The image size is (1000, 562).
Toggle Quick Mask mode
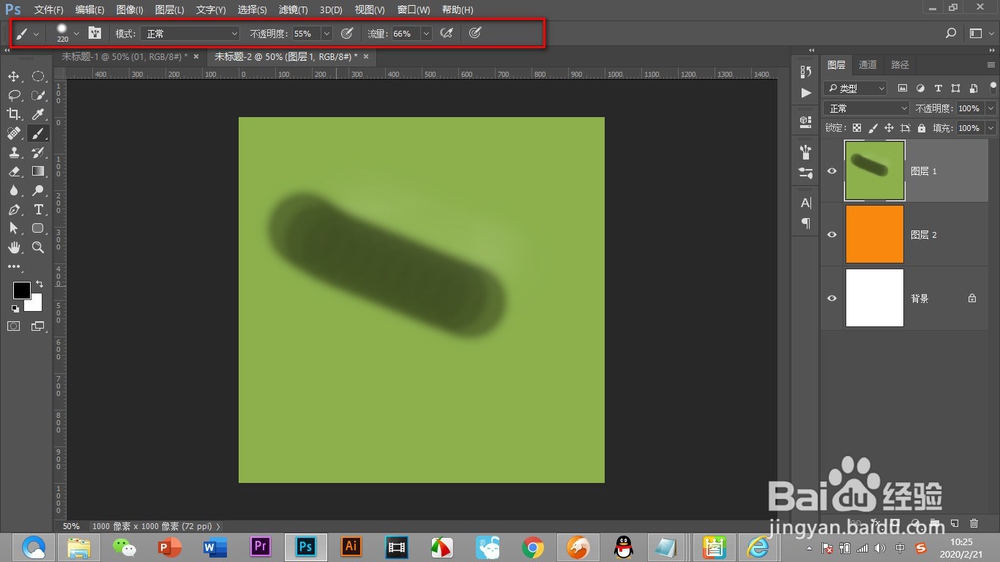coord(13,327)
